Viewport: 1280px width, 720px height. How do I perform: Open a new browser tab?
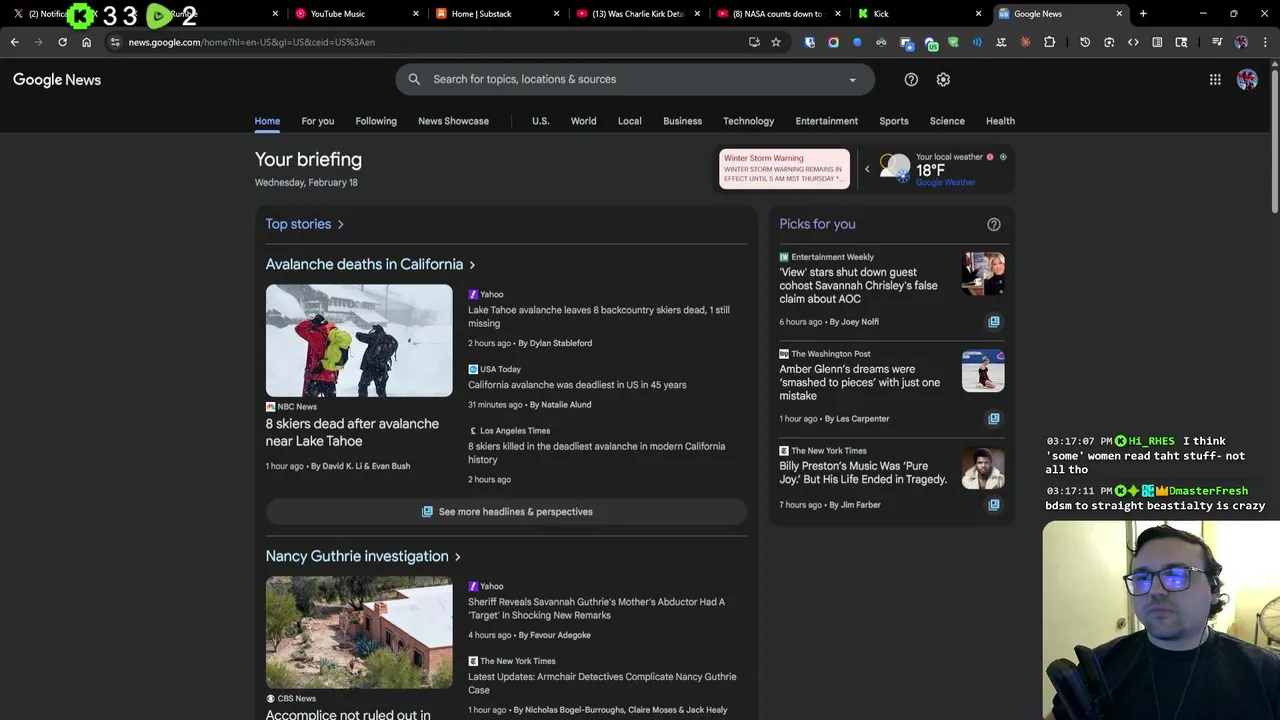coord(1143,14)
